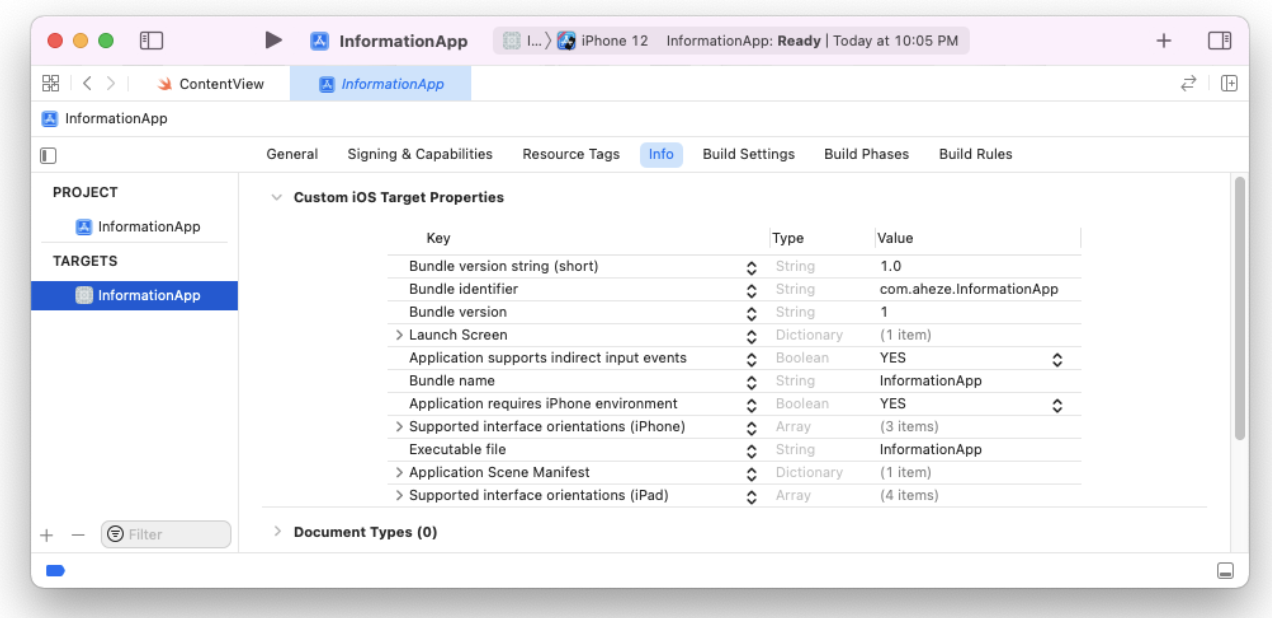The width and height of the screenshot is (1272, 618).
Task: Open key stepper for Bundle name
Action: [x=751, y=382]
